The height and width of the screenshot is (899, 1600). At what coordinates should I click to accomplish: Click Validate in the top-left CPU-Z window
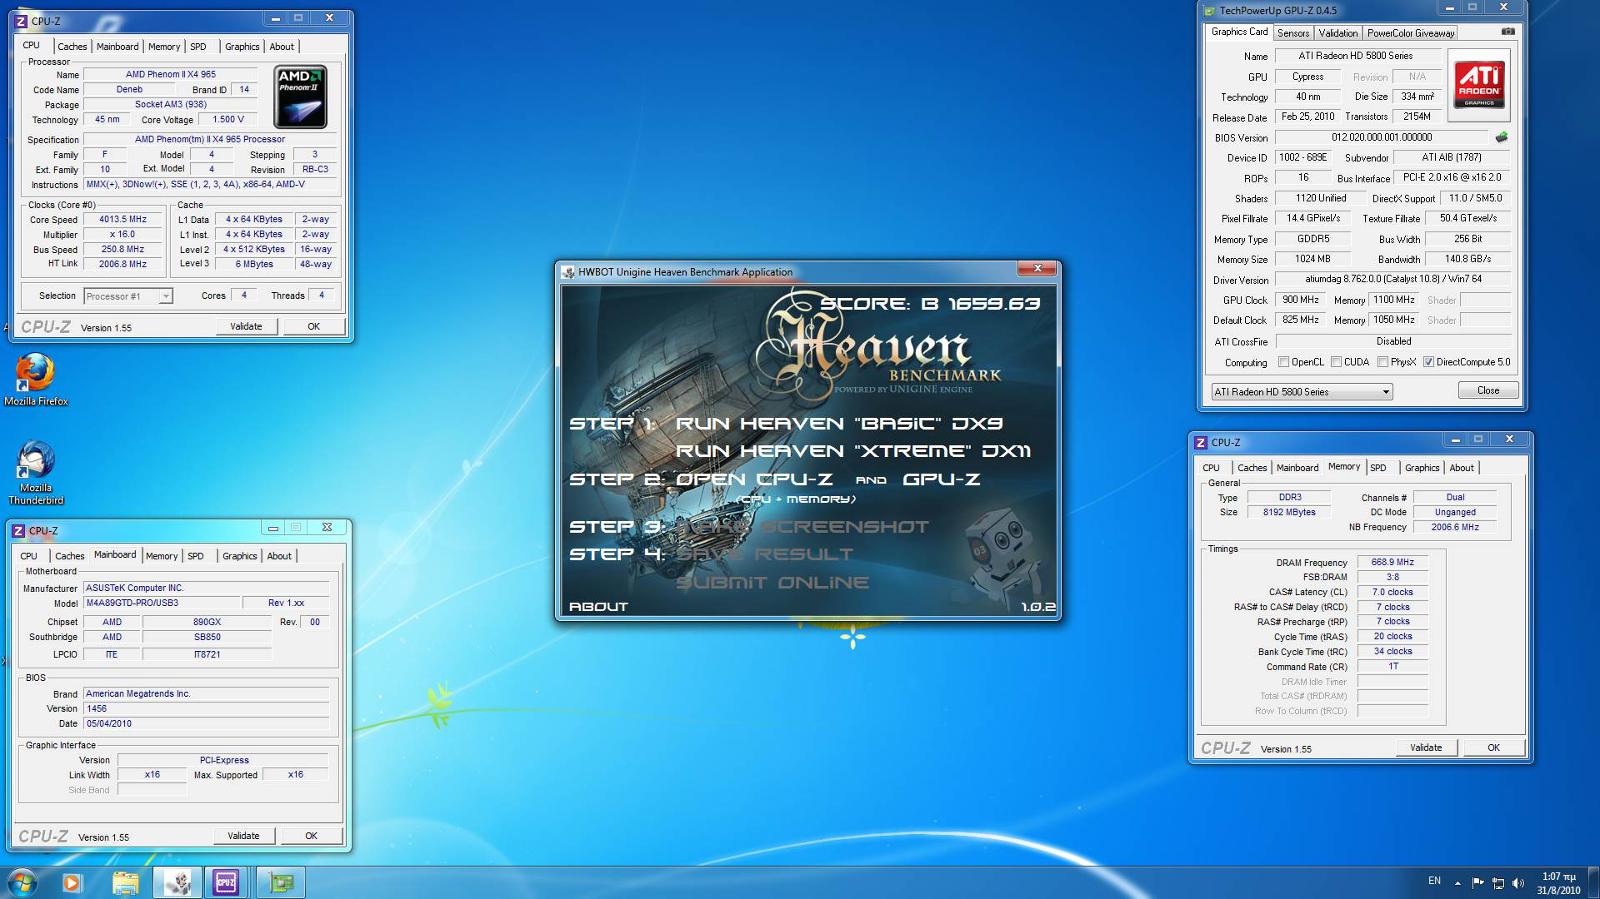(246, 326)
